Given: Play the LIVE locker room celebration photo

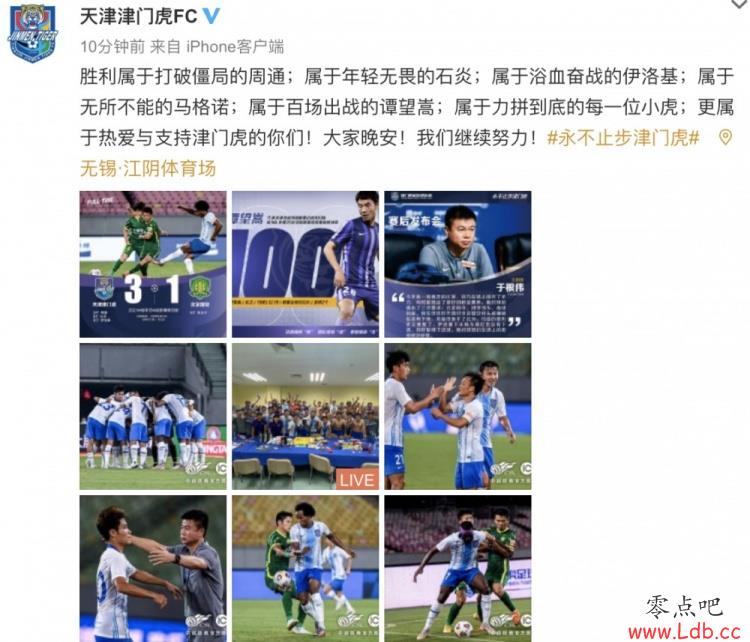Looking at the screenshot, I should (305, 416).
